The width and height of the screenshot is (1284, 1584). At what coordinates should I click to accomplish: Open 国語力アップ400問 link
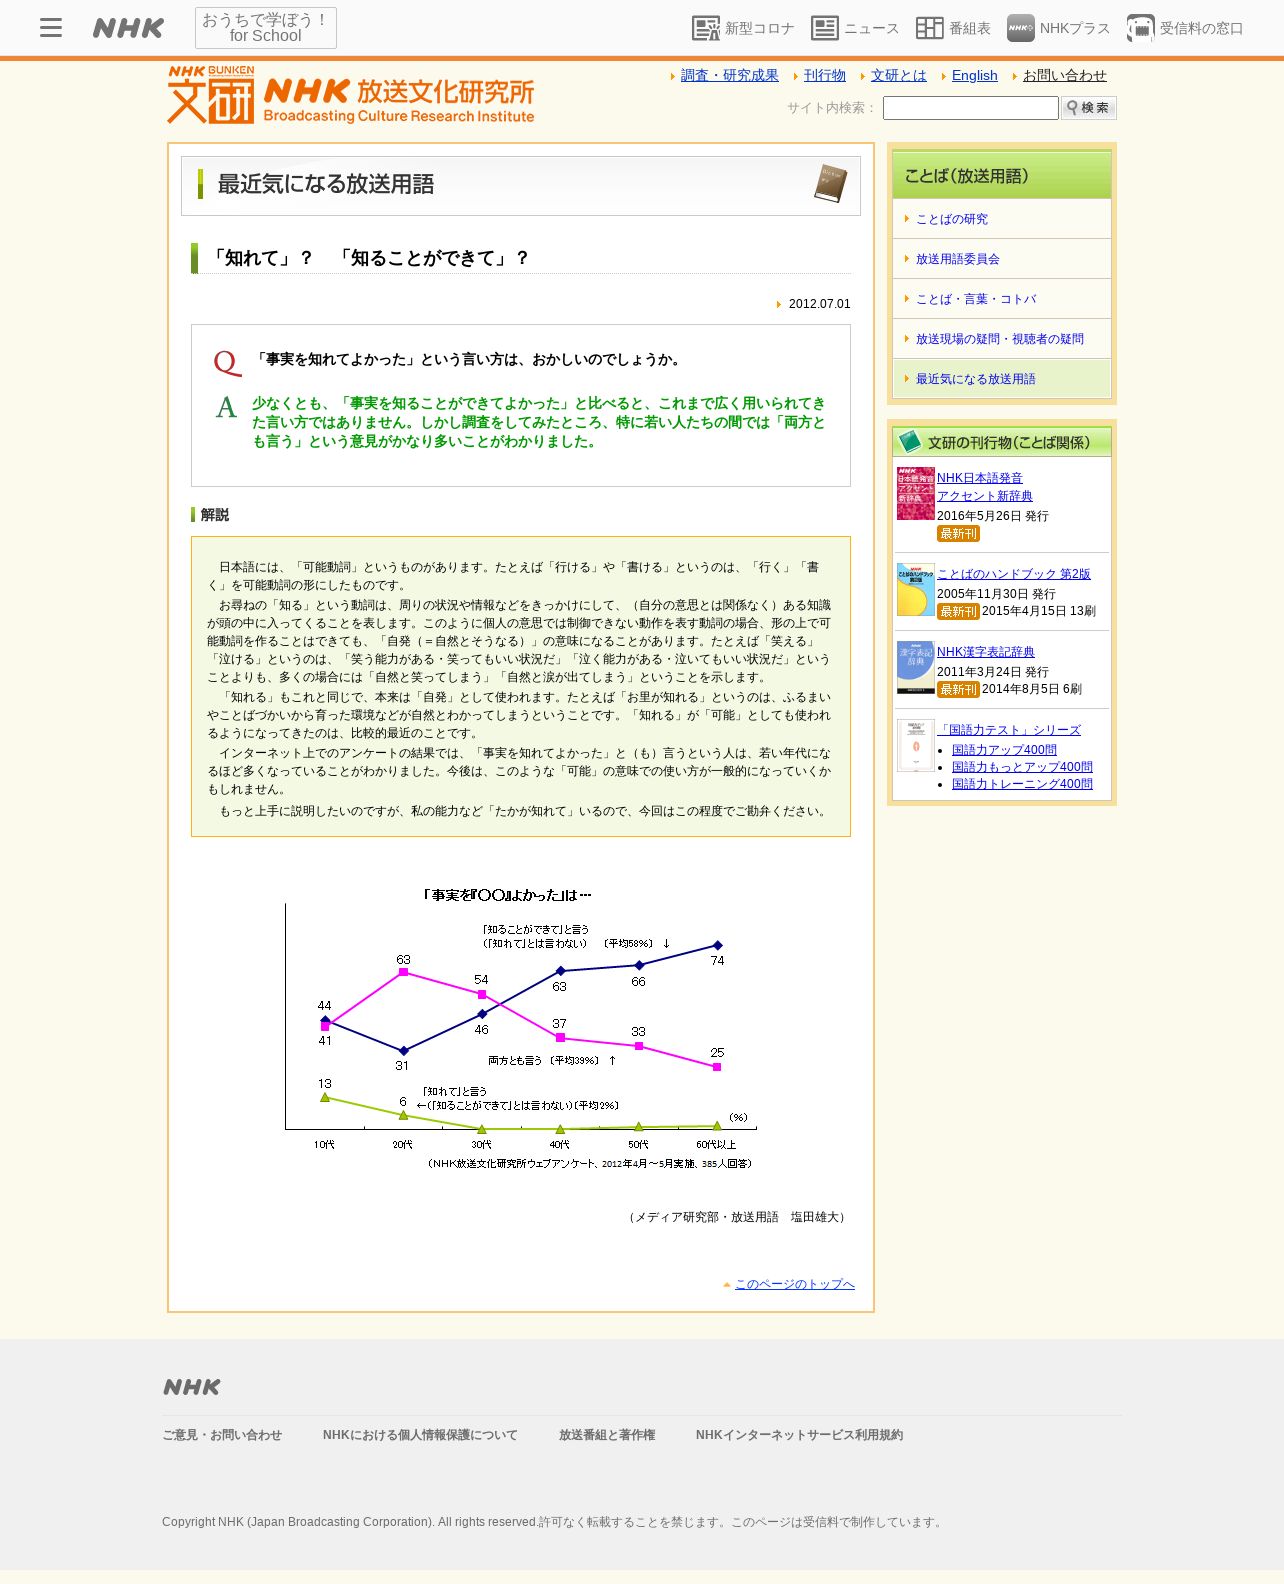1004,750
